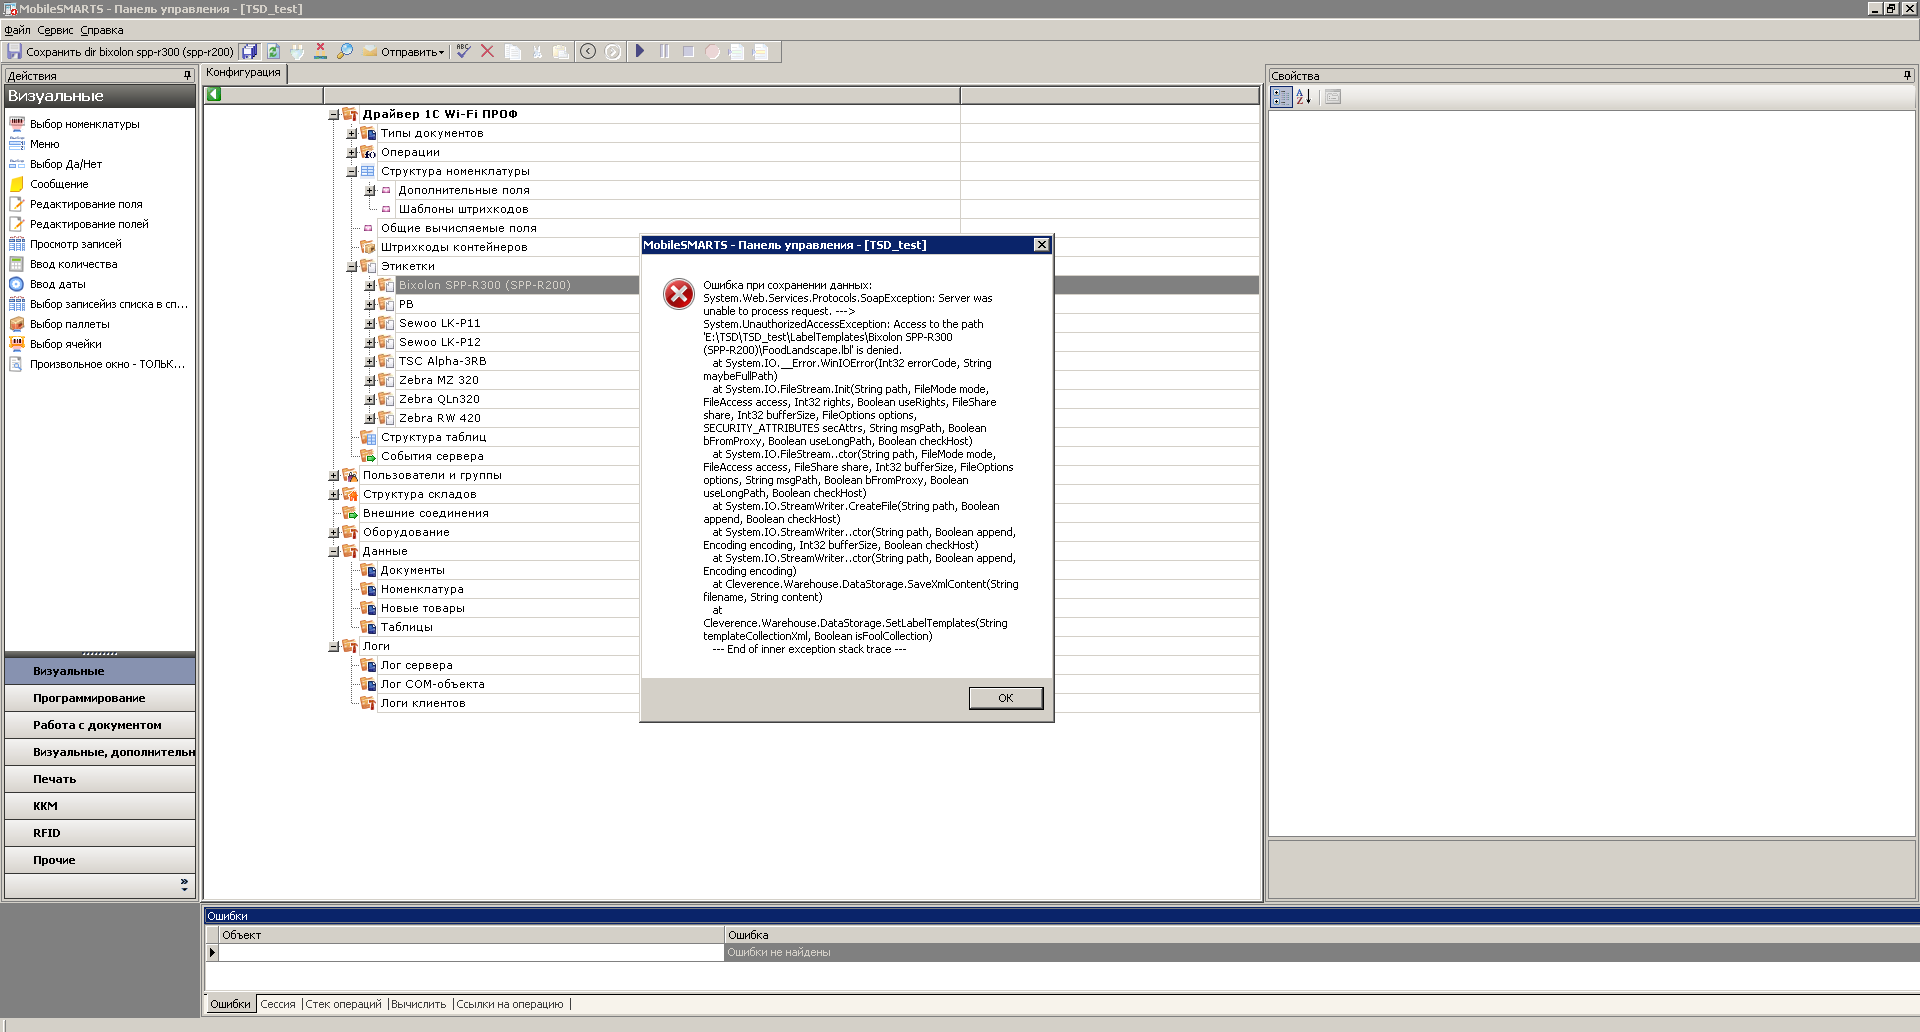Switch to the Стек операций tab
Image resolution: width=1920 pixels, height=1032 pixels.
[x=343, y=1004]
